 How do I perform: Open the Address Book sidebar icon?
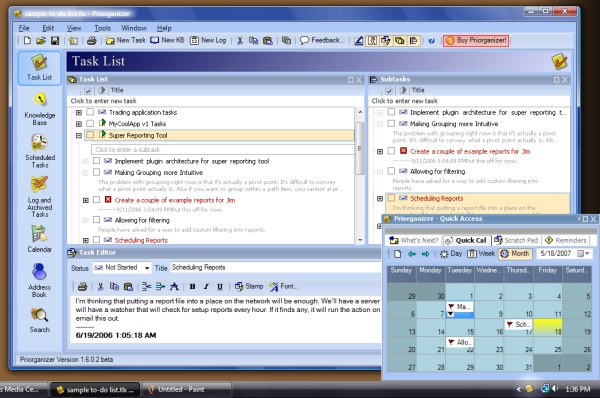39,280
